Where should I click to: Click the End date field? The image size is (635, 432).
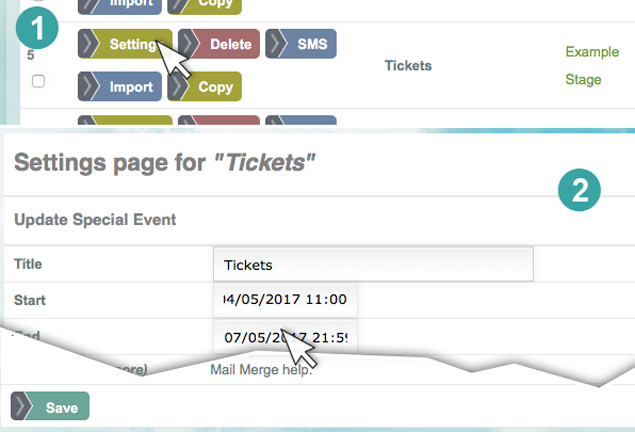285,338
